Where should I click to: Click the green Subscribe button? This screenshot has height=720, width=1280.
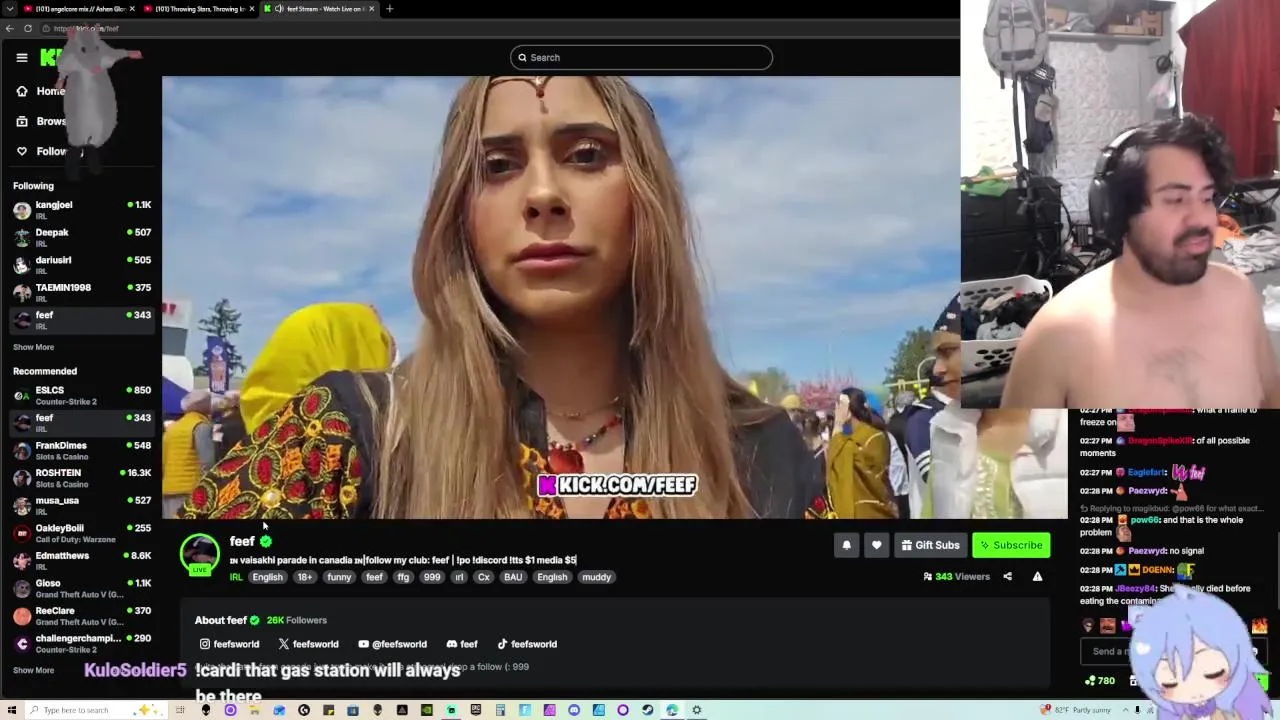tap(1011, 545)
